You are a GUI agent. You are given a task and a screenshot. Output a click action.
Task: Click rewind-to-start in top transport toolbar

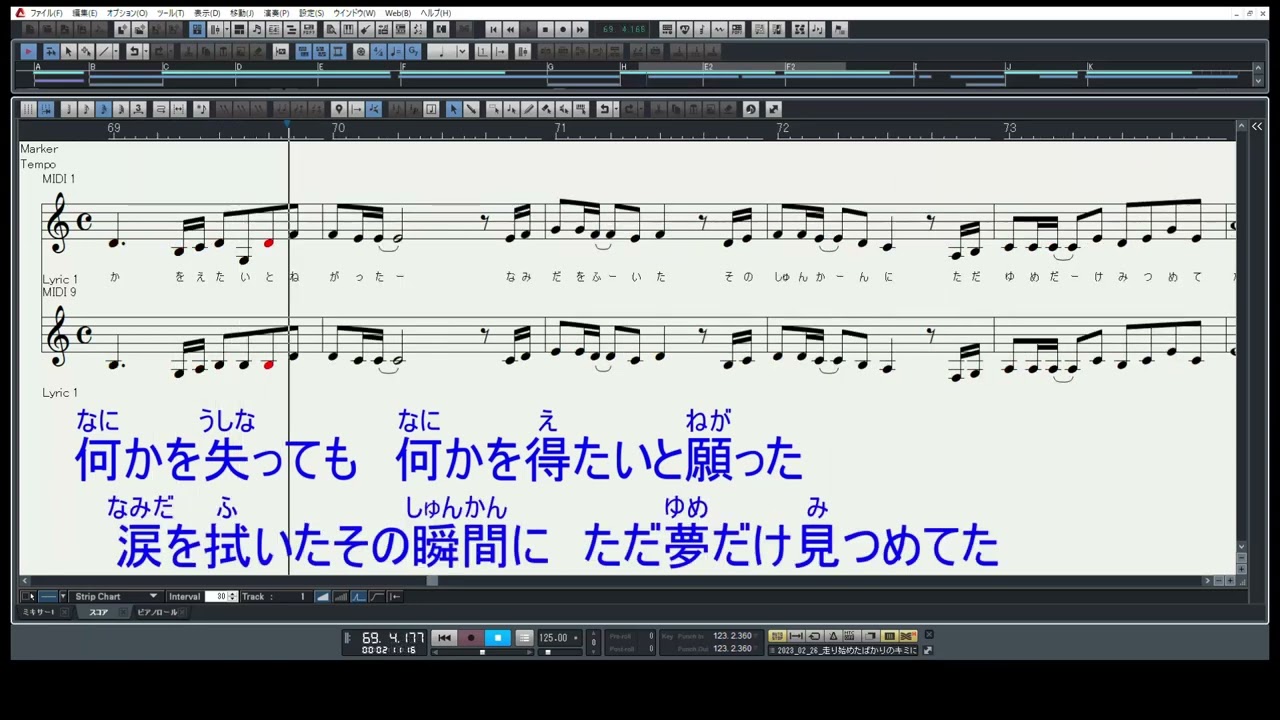(493, 29)
